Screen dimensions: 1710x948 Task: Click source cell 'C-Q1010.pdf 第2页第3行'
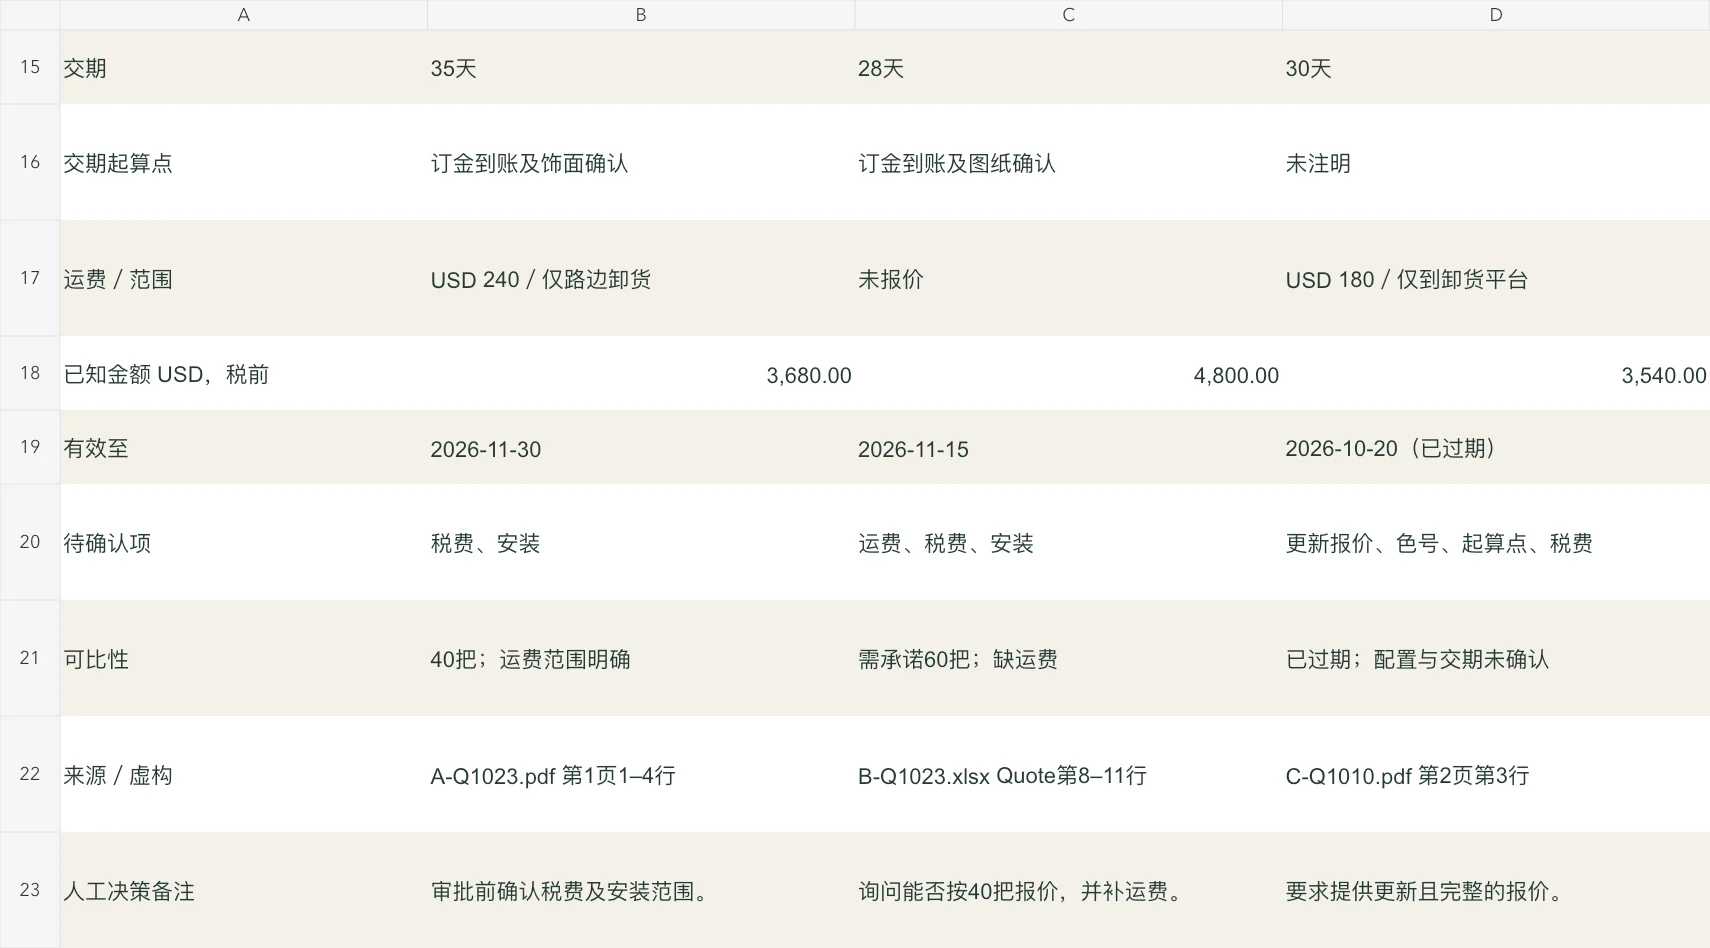(x=1496, y=774)
